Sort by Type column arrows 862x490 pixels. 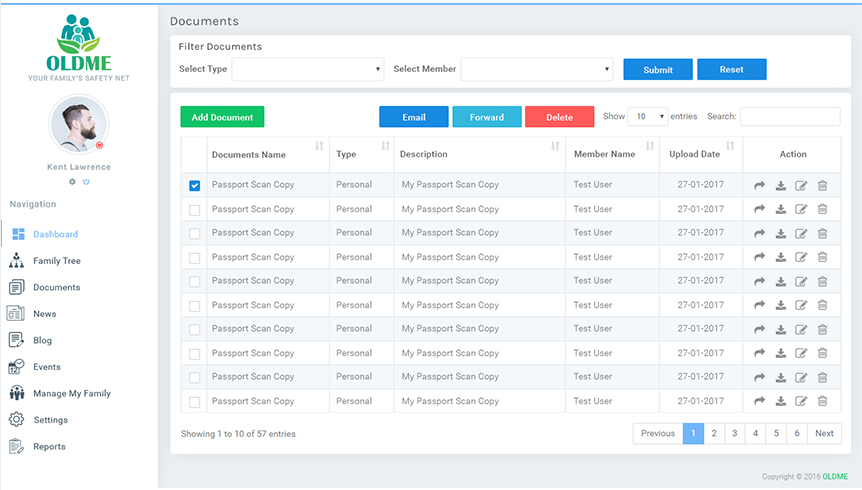click(x=385, y=146)
